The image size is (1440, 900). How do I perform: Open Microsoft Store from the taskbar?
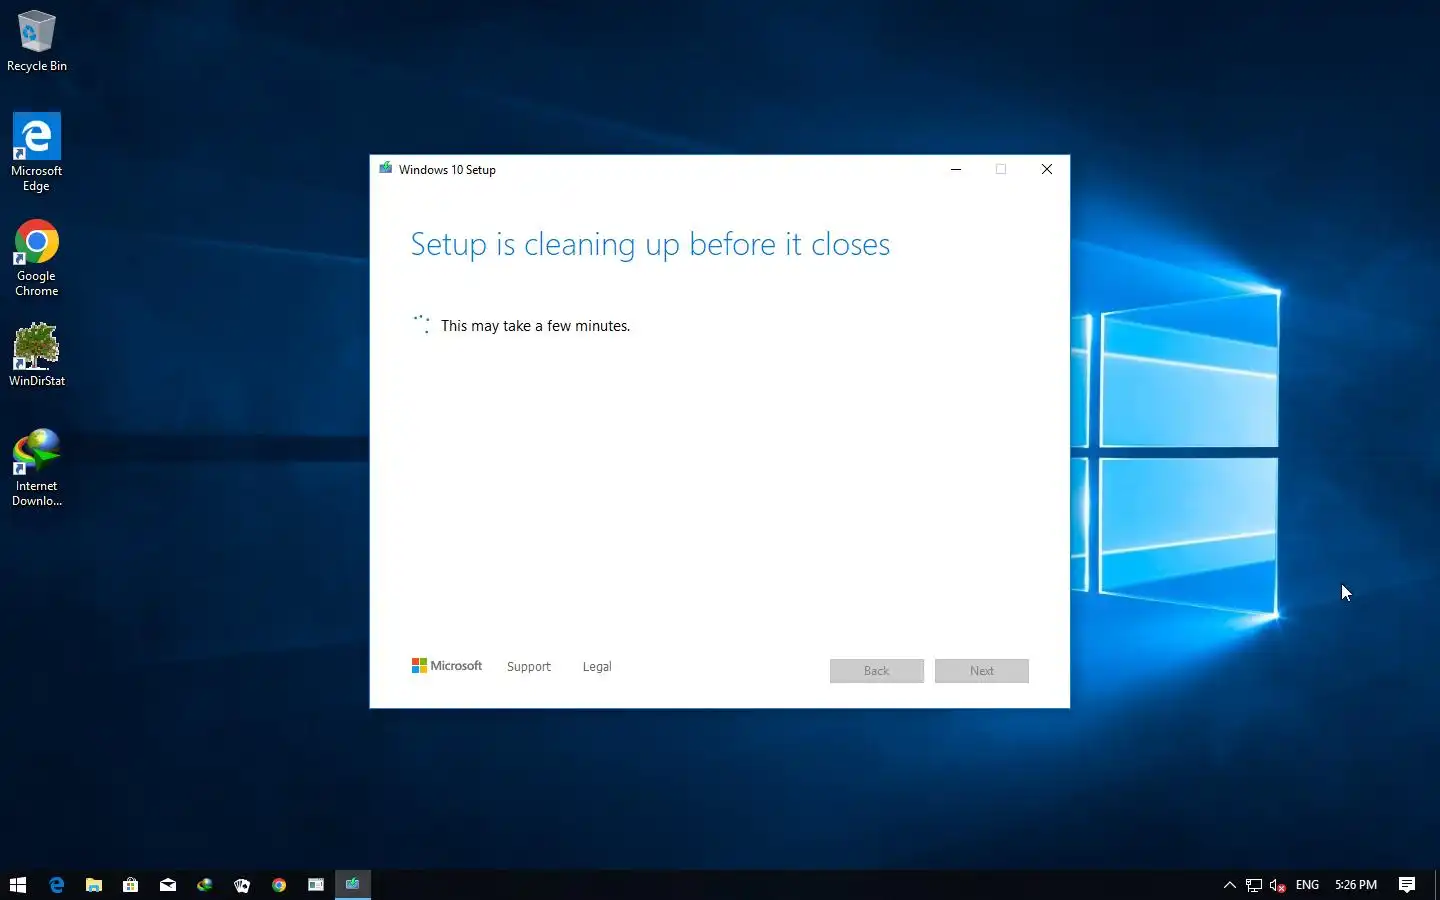[131, 885]
